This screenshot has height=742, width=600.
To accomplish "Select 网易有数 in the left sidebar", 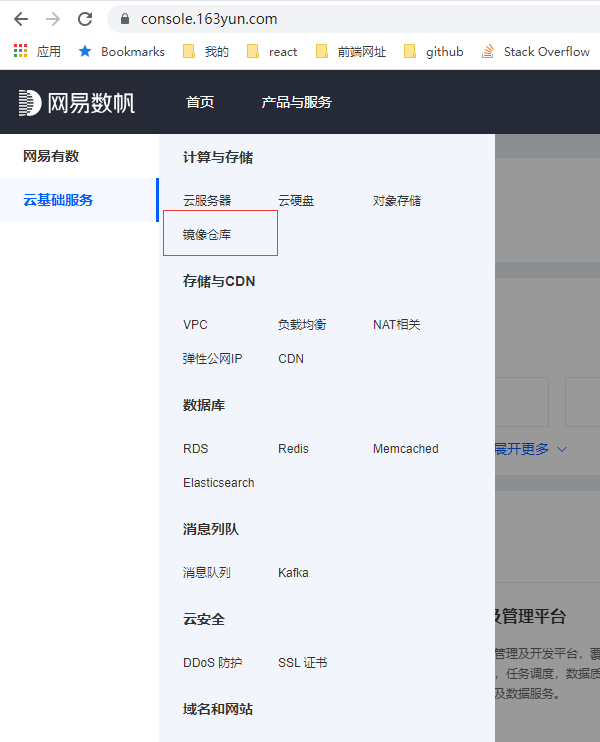I will coord(51,156).
